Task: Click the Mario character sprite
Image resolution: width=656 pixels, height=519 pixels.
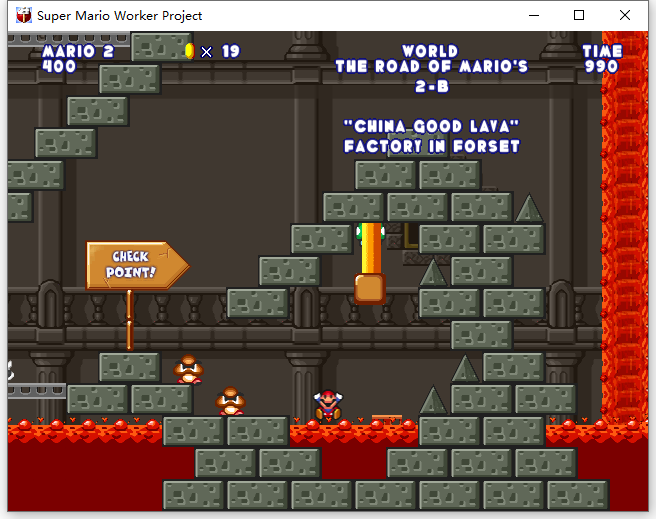Action: coord(328,405)
